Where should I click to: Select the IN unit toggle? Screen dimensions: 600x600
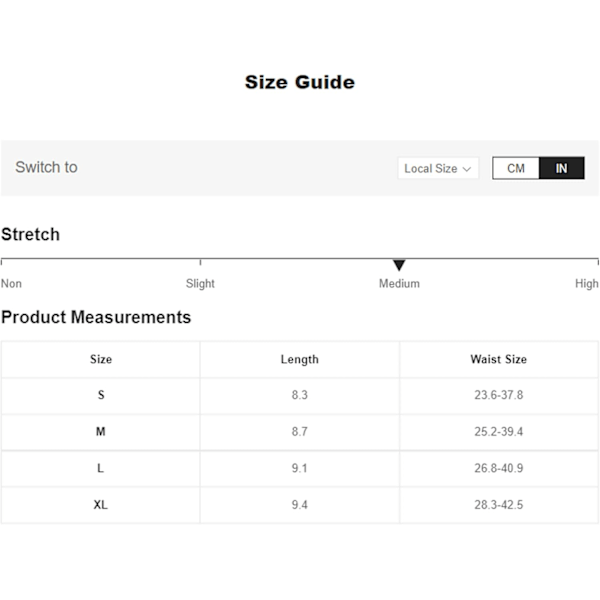point(561,168)
